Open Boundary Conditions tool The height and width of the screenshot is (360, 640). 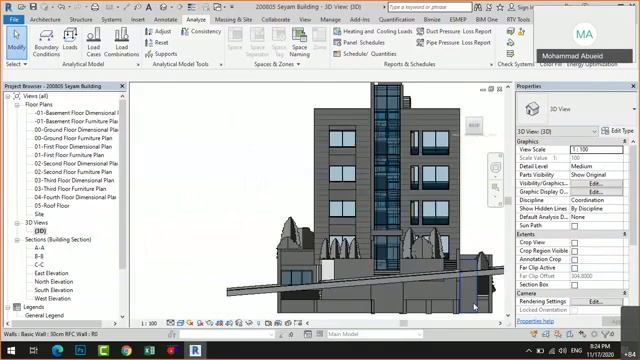click(x=46, y=42)
